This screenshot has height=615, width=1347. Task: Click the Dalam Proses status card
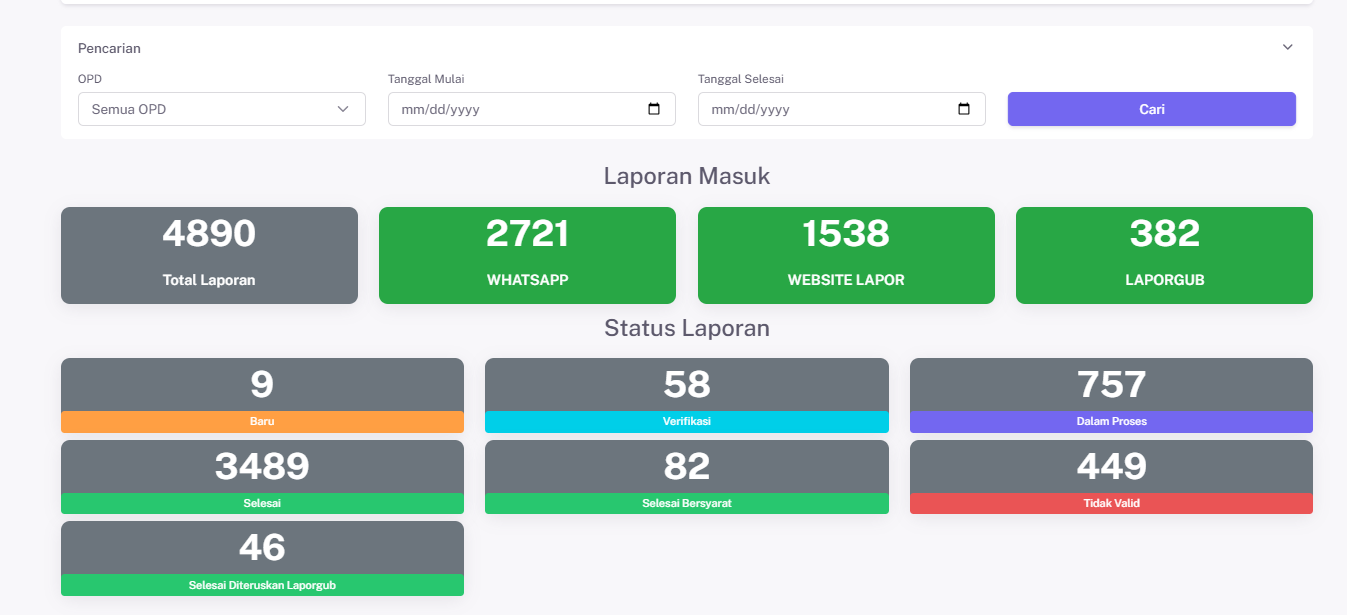click(1111, 396)
